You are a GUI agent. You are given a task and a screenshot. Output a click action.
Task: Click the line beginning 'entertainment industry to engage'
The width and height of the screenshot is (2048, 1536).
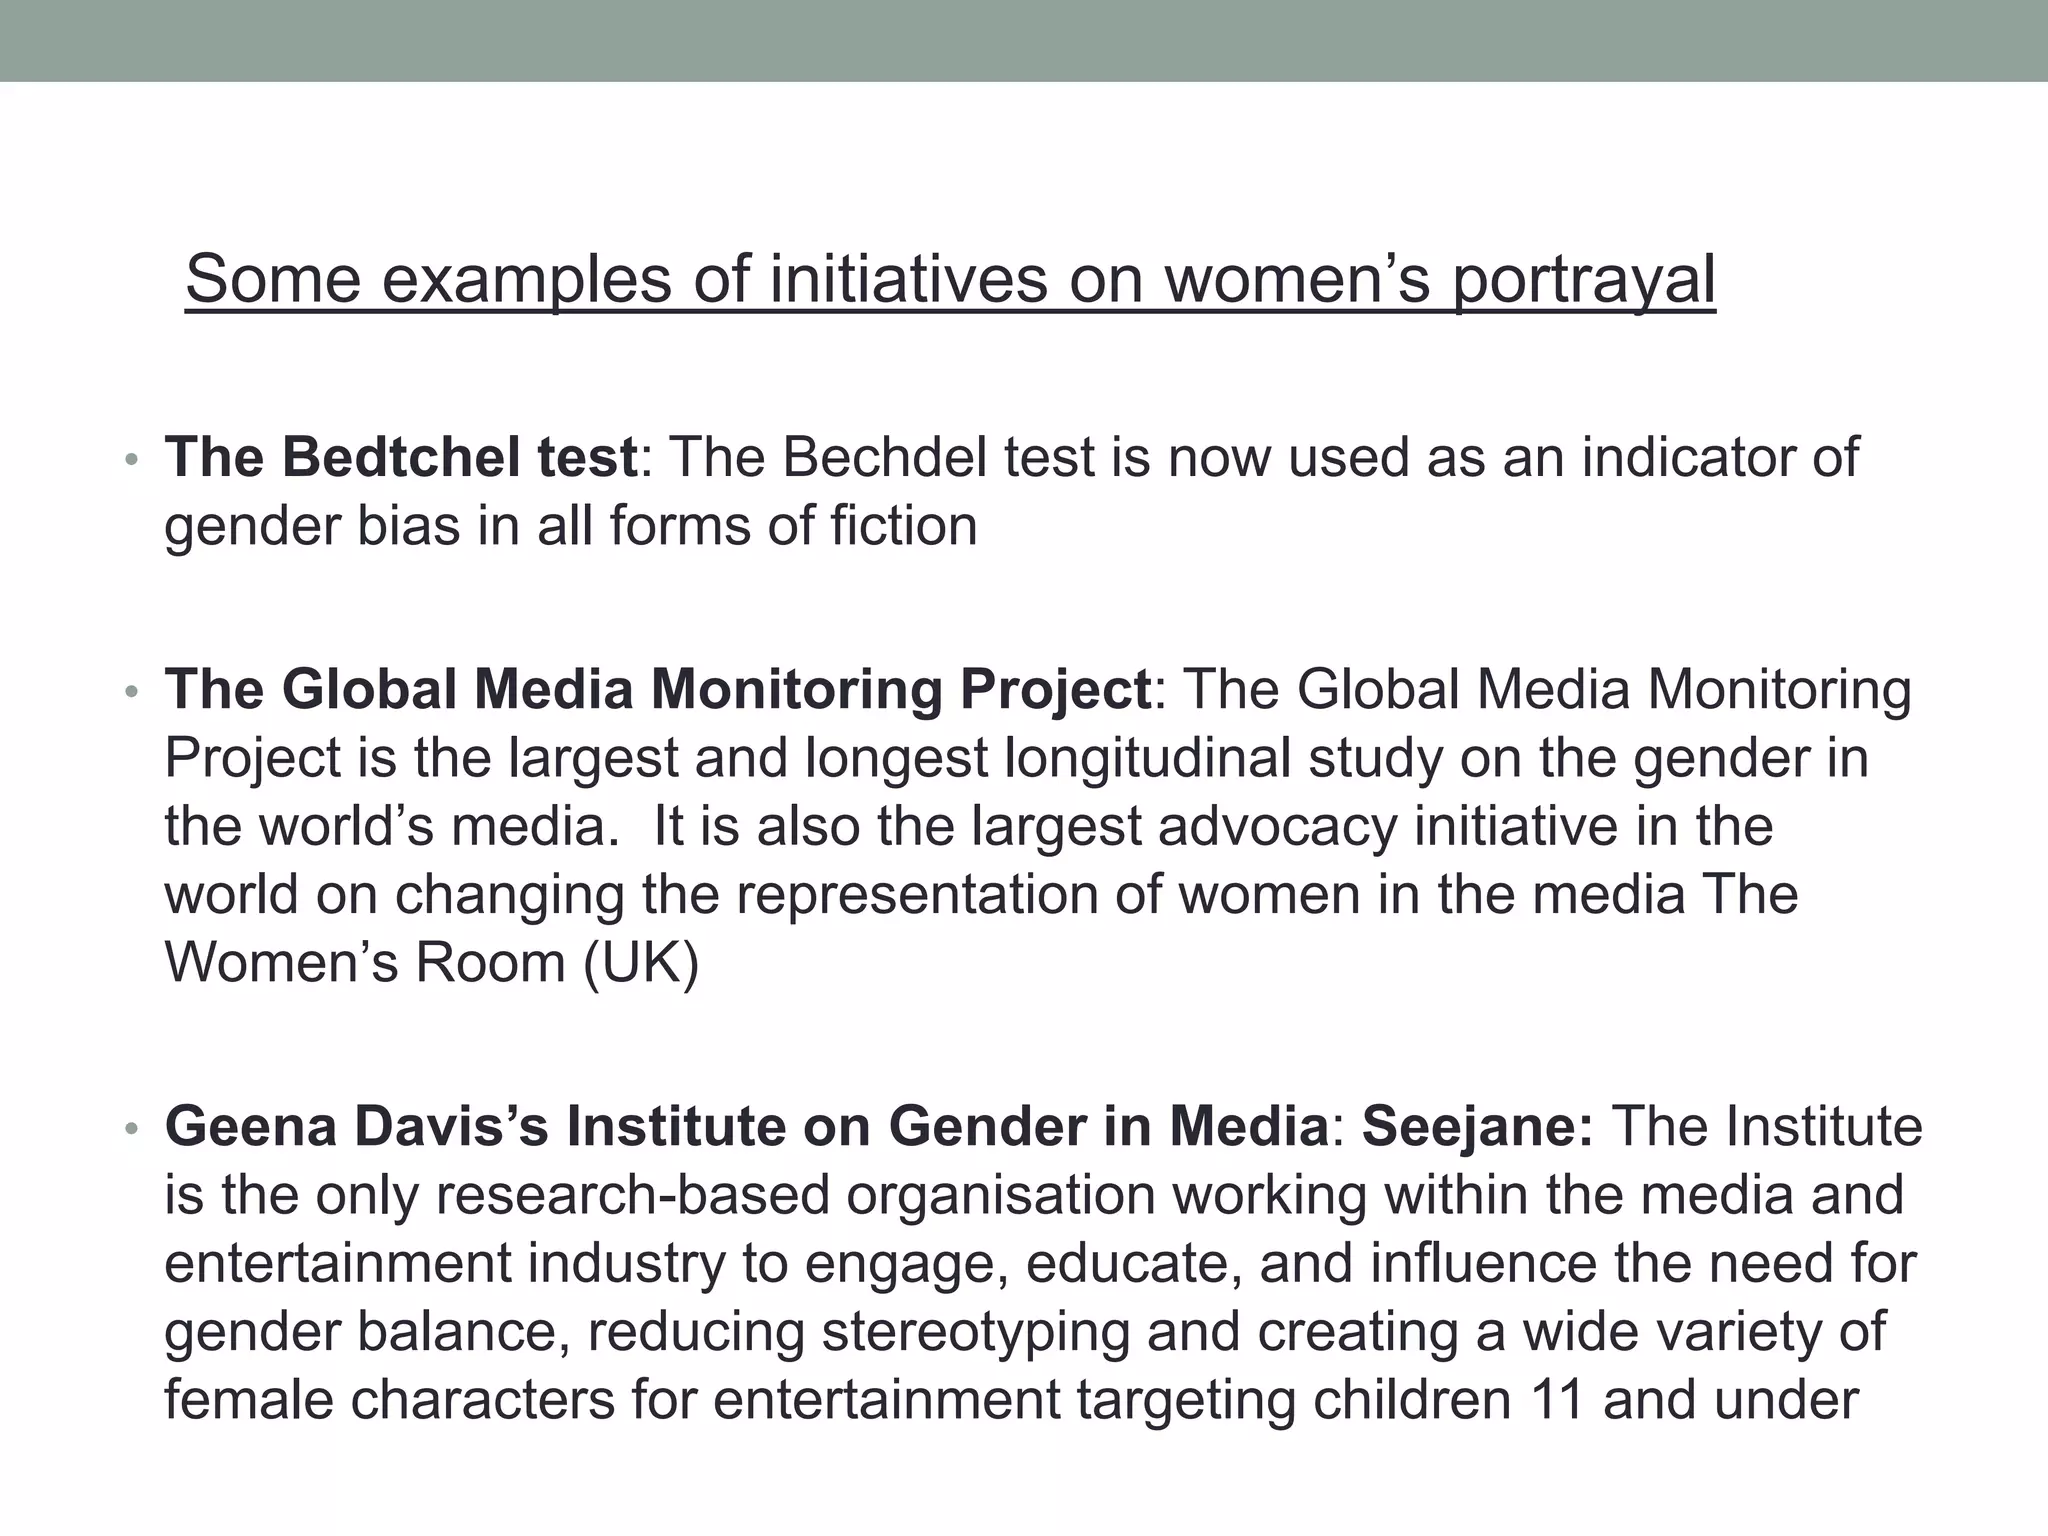(x=1041, y=1263)
